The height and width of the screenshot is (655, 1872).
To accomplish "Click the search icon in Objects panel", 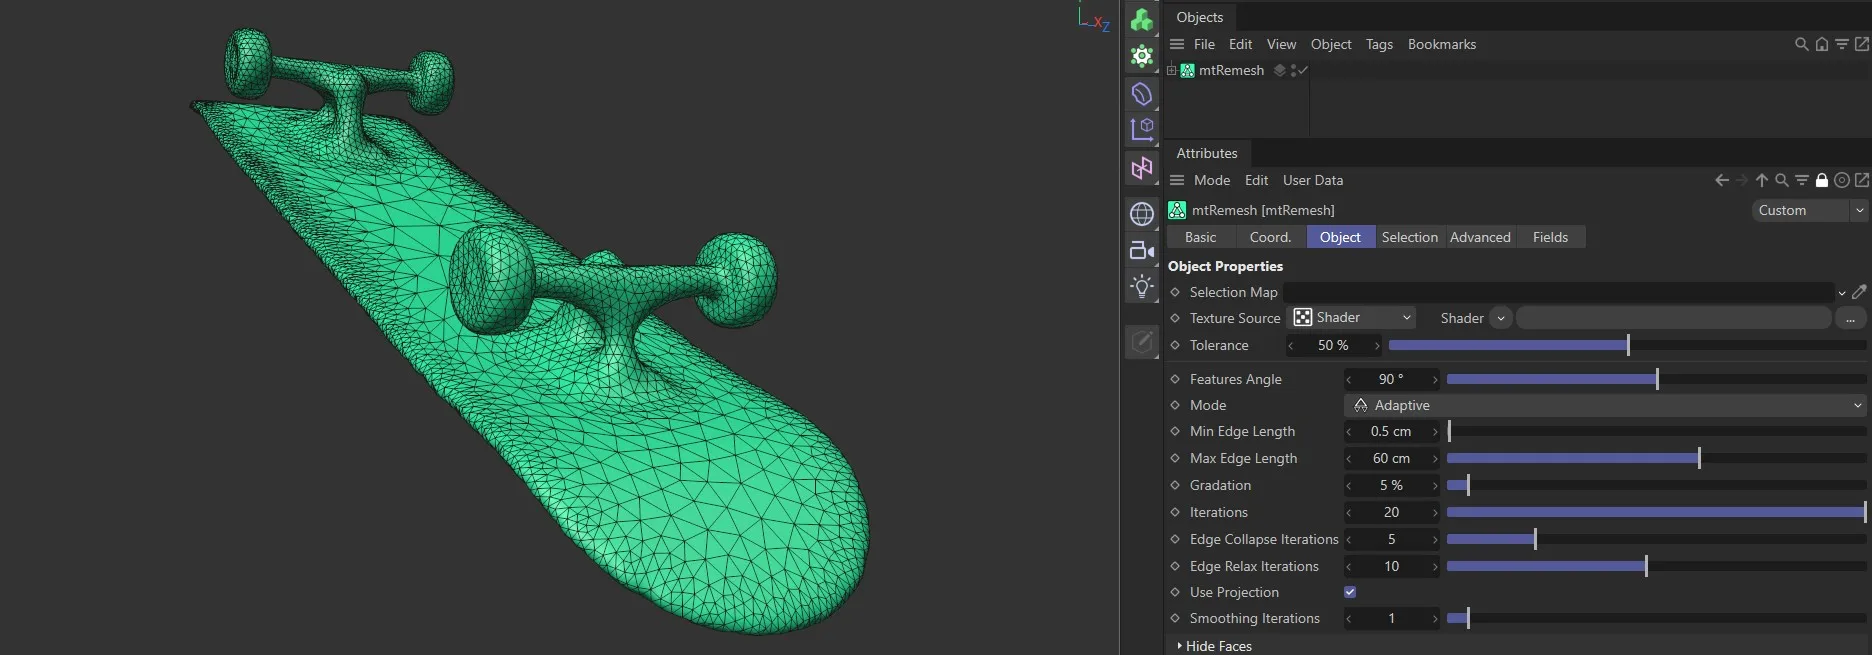I will pyautogui.click(x=1801, y=45).
